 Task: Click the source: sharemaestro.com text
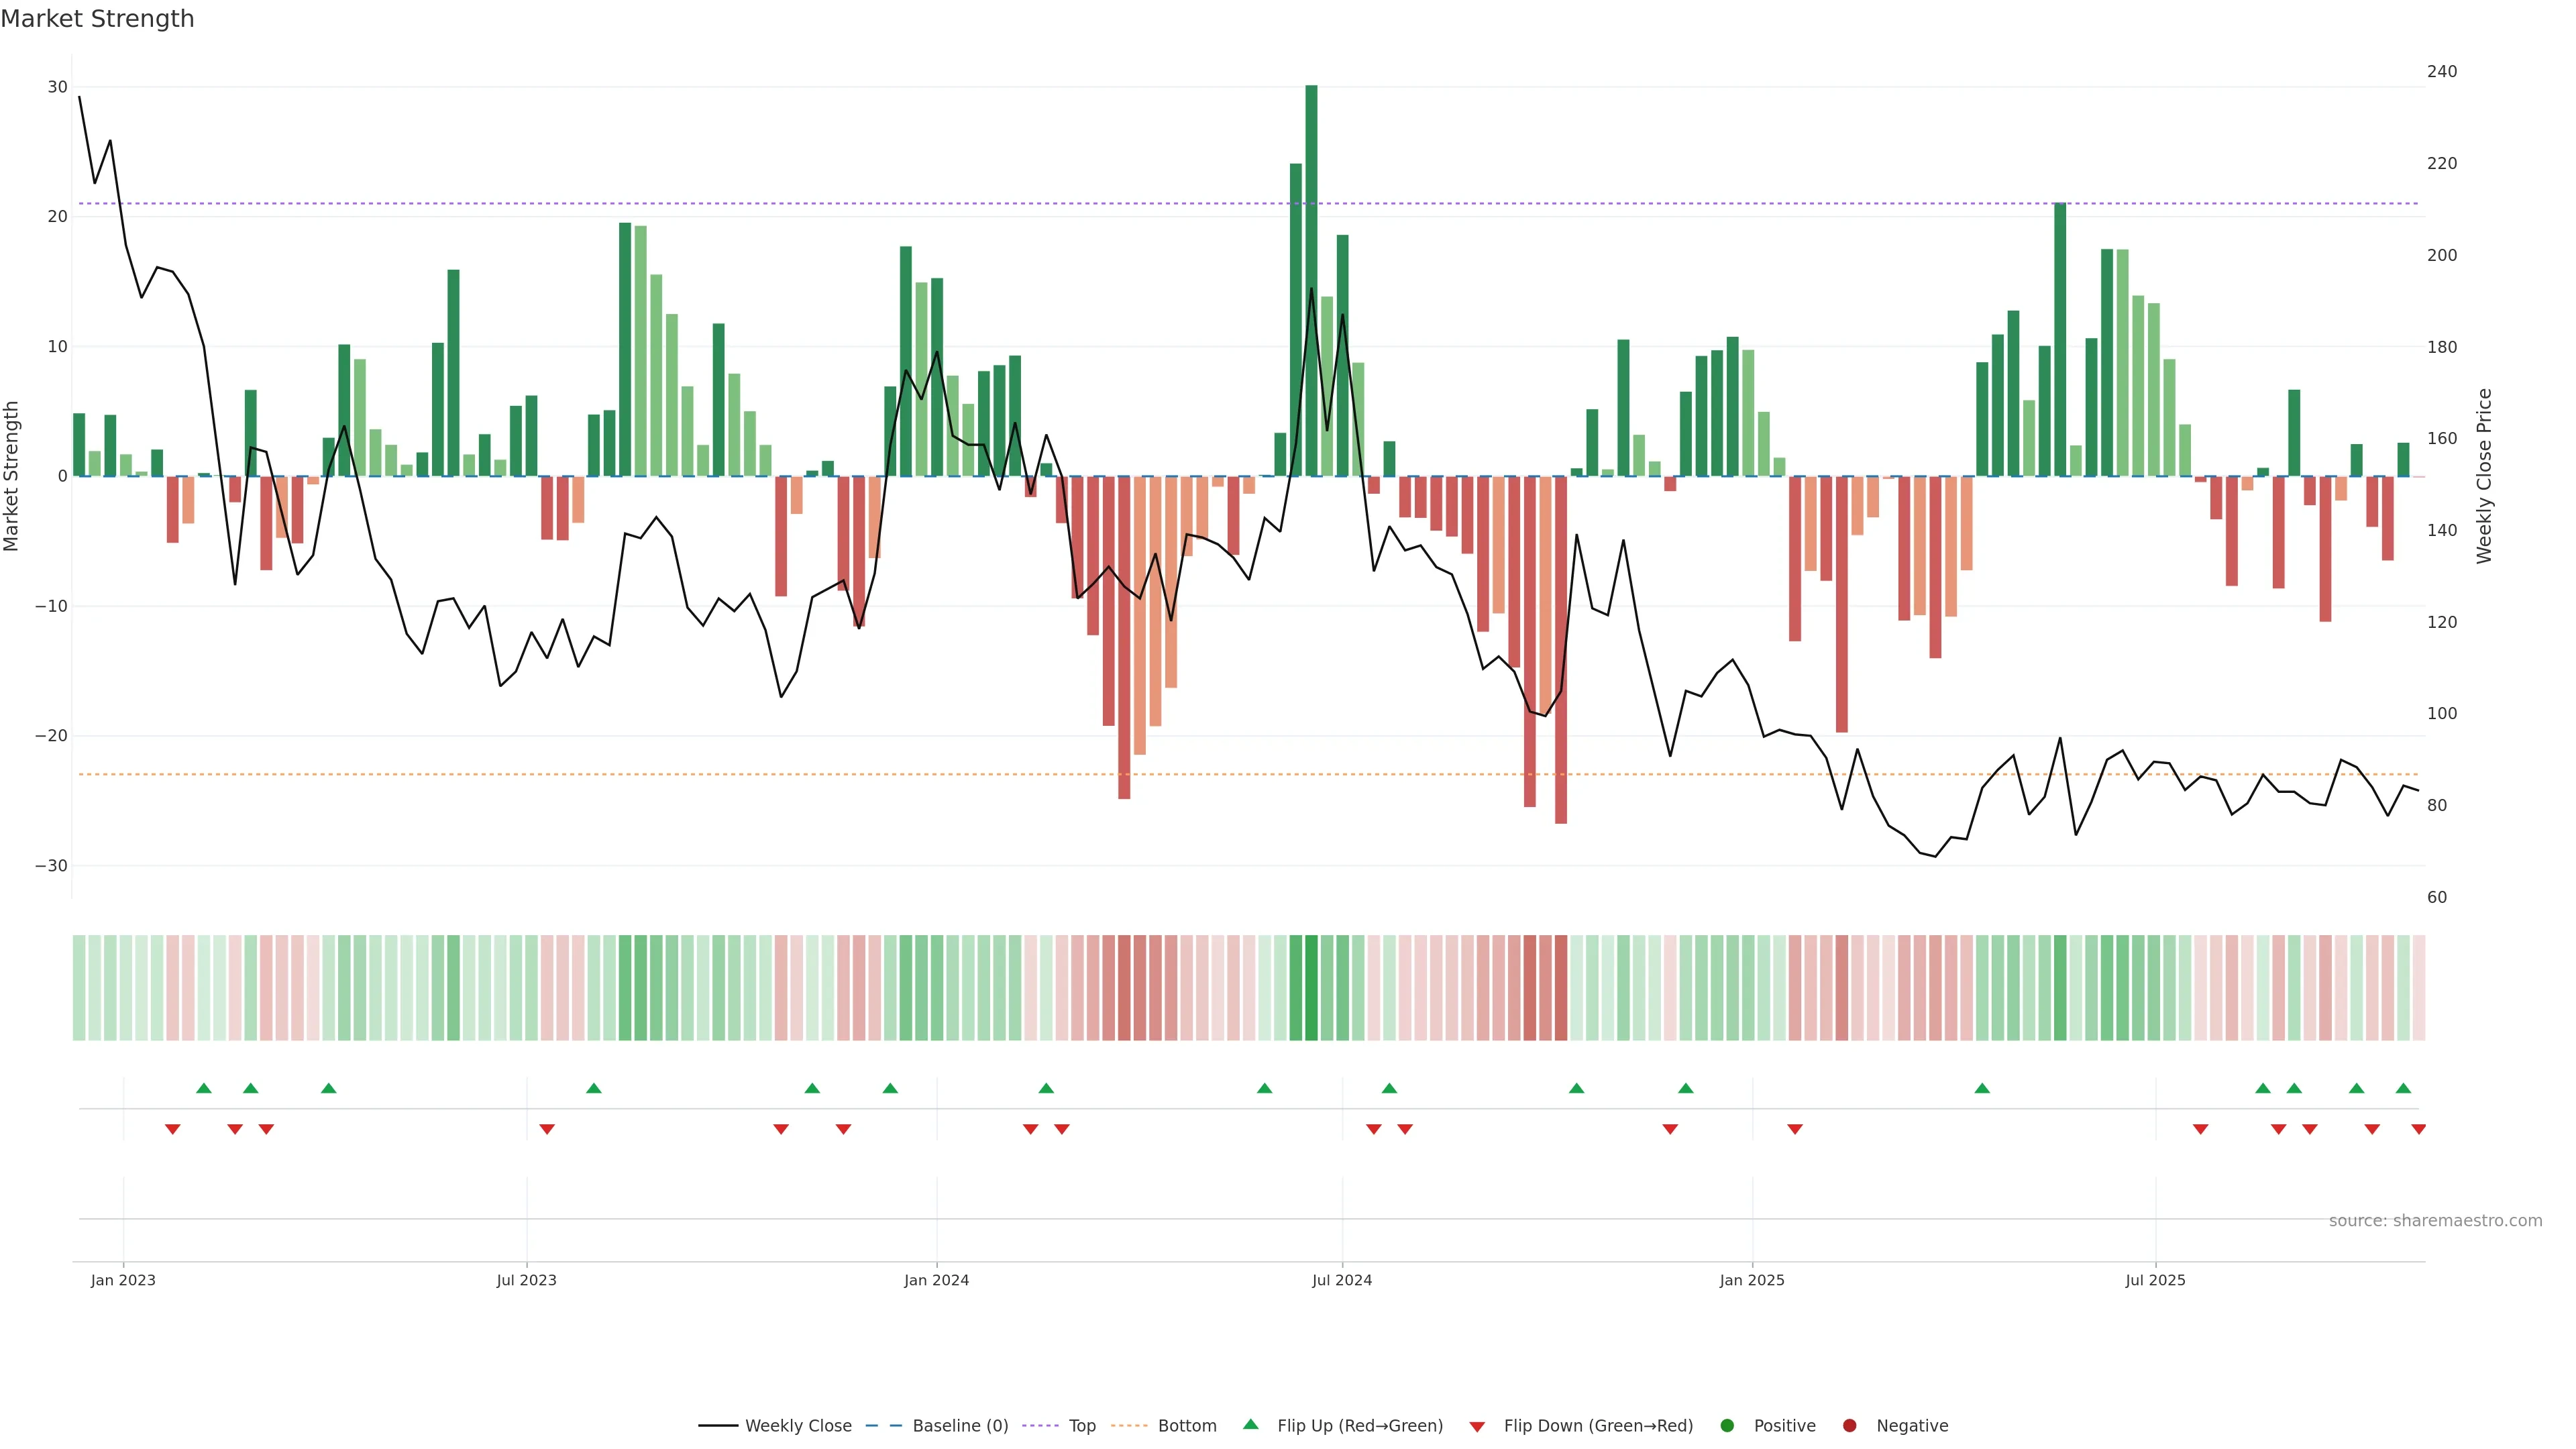2435,1221
